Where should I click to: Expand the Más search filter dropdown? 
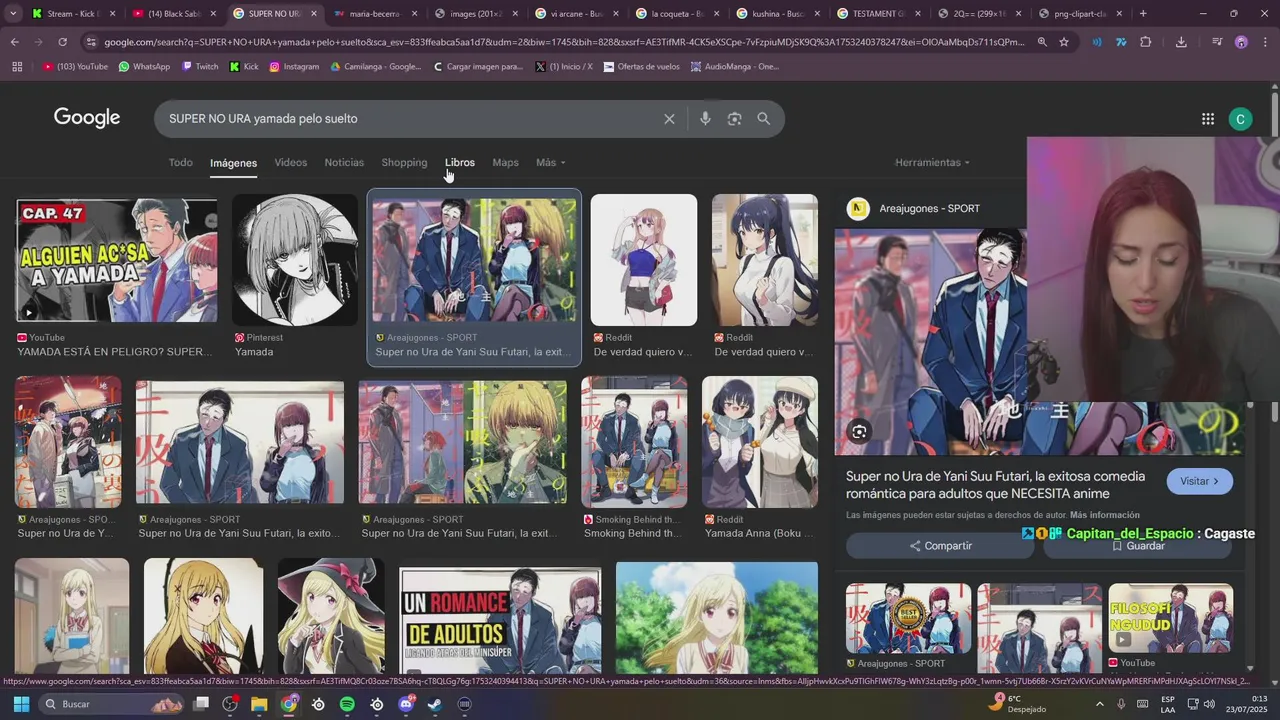pyautogui.click(x=550, y=163)
